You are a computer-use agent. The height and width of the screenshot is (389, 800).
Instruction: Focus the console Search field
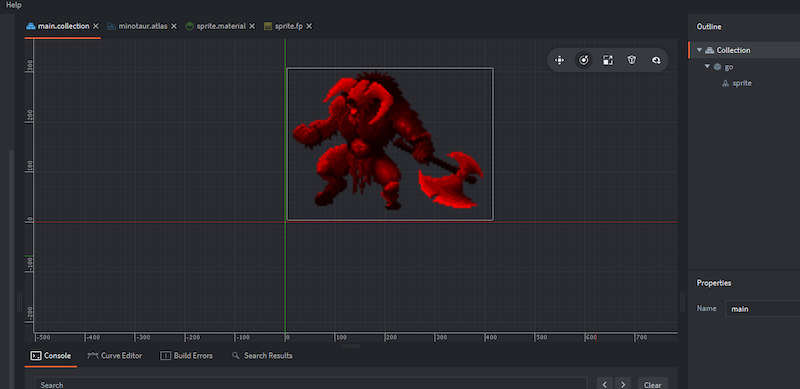click(x=310, y=384)
